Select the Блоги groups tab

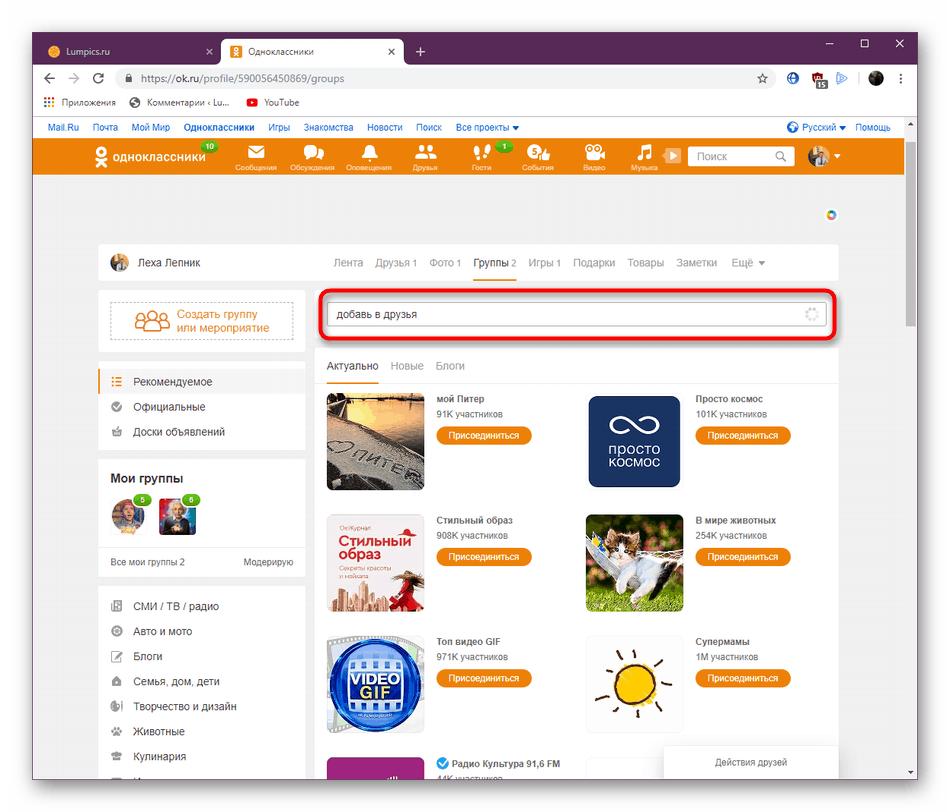[x=450, y=366]
